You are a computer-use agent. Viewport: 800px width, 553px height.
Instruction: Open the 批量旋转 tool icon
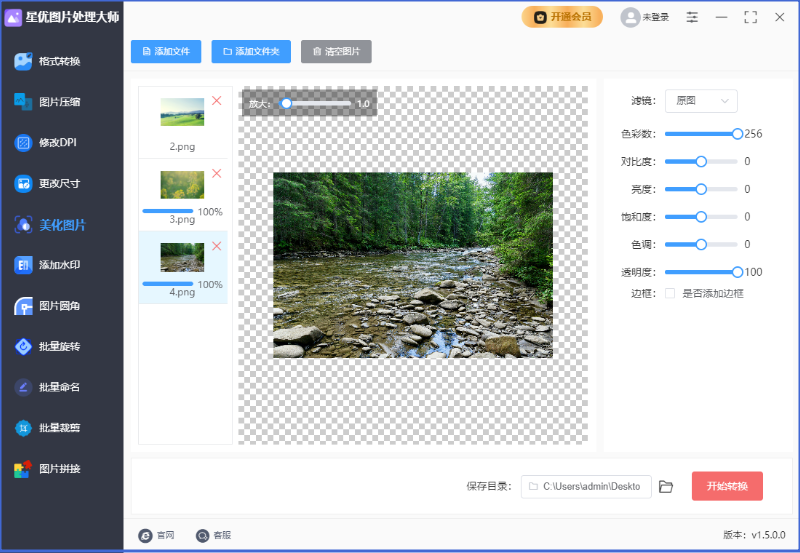23,346
